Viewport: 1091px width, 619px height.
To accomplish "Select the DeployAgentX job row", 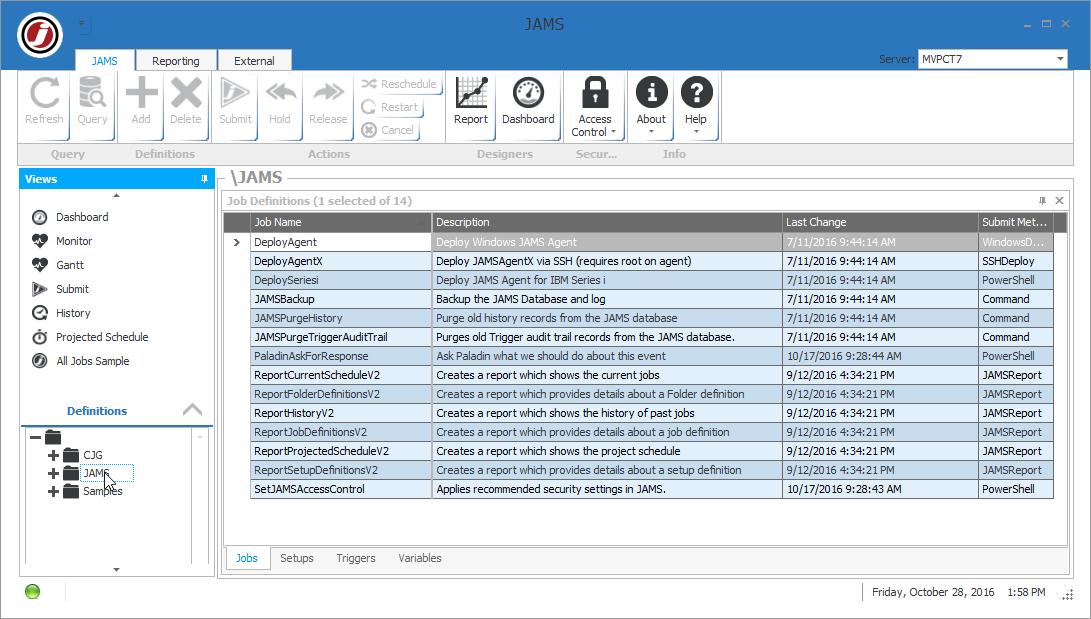I will [x=652, y=262].
